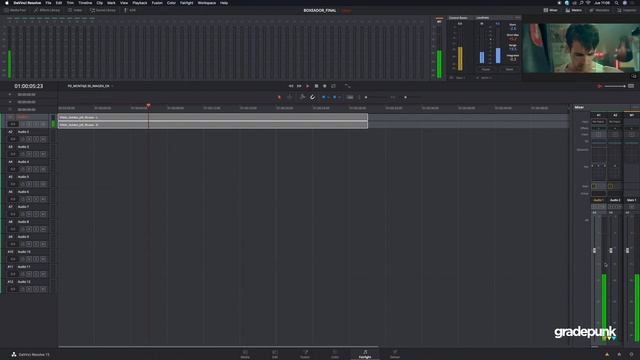This screenshot has width=640, height=360.
Task: Open the Effects Library panel
Action: (x=47, y=10)
